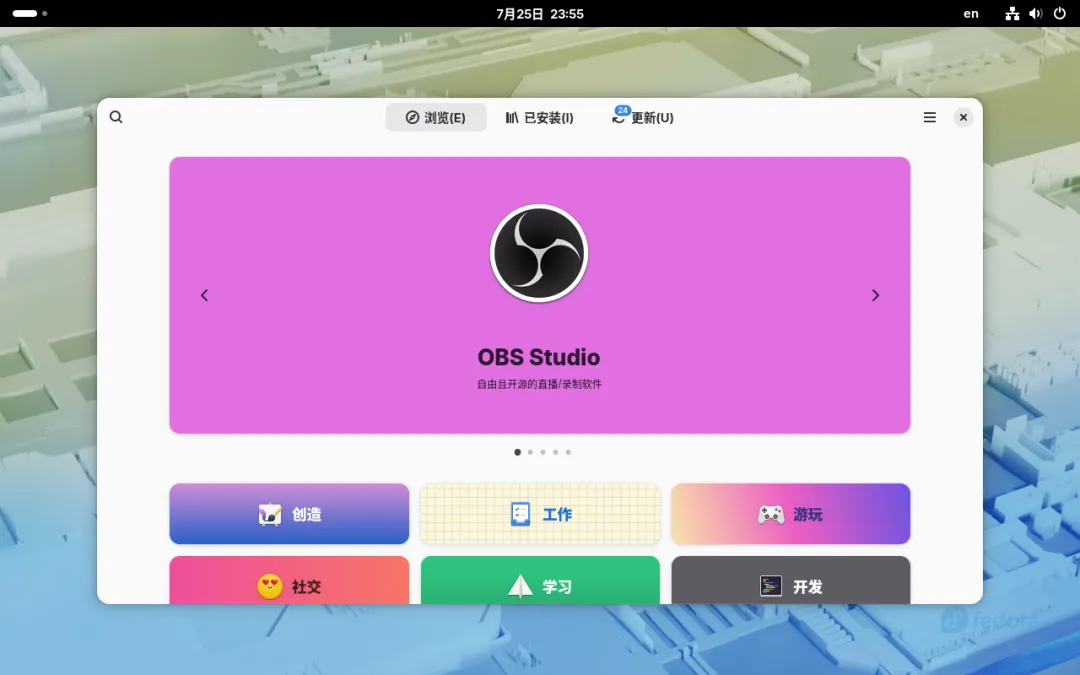
Task: Open the date and time calendar menu
Action: click(540, 14)
